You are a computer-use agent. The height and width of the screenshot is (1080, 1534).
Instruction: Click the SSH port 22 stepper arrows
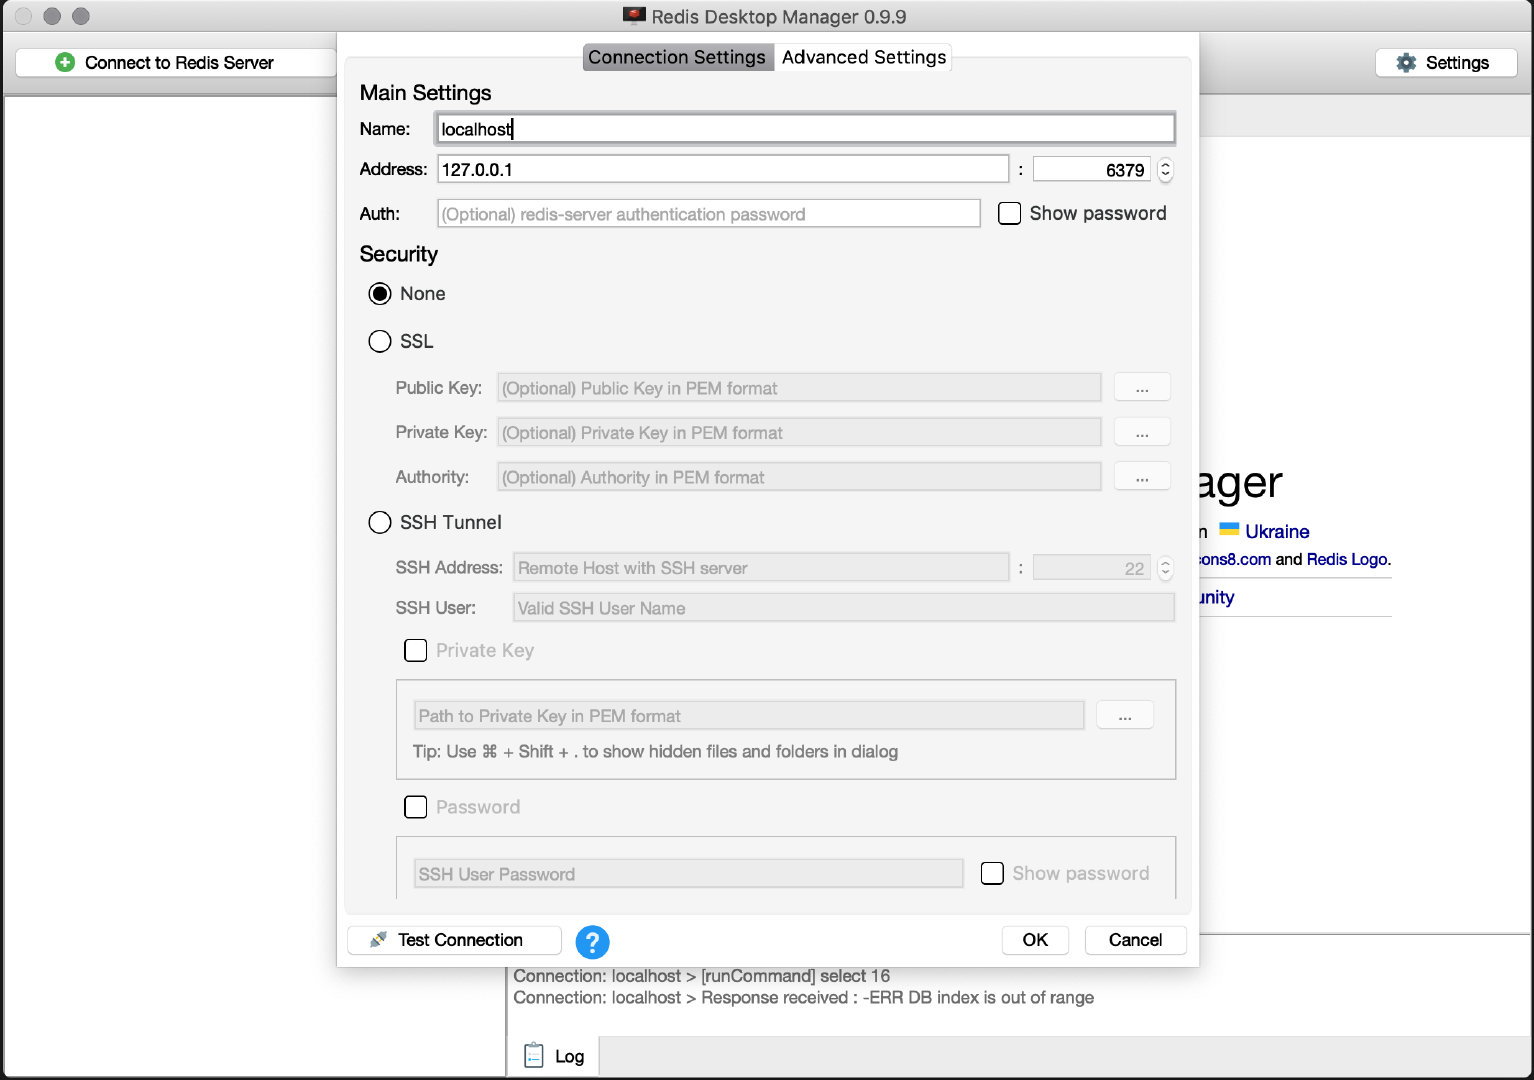[x=1165, y=568]
